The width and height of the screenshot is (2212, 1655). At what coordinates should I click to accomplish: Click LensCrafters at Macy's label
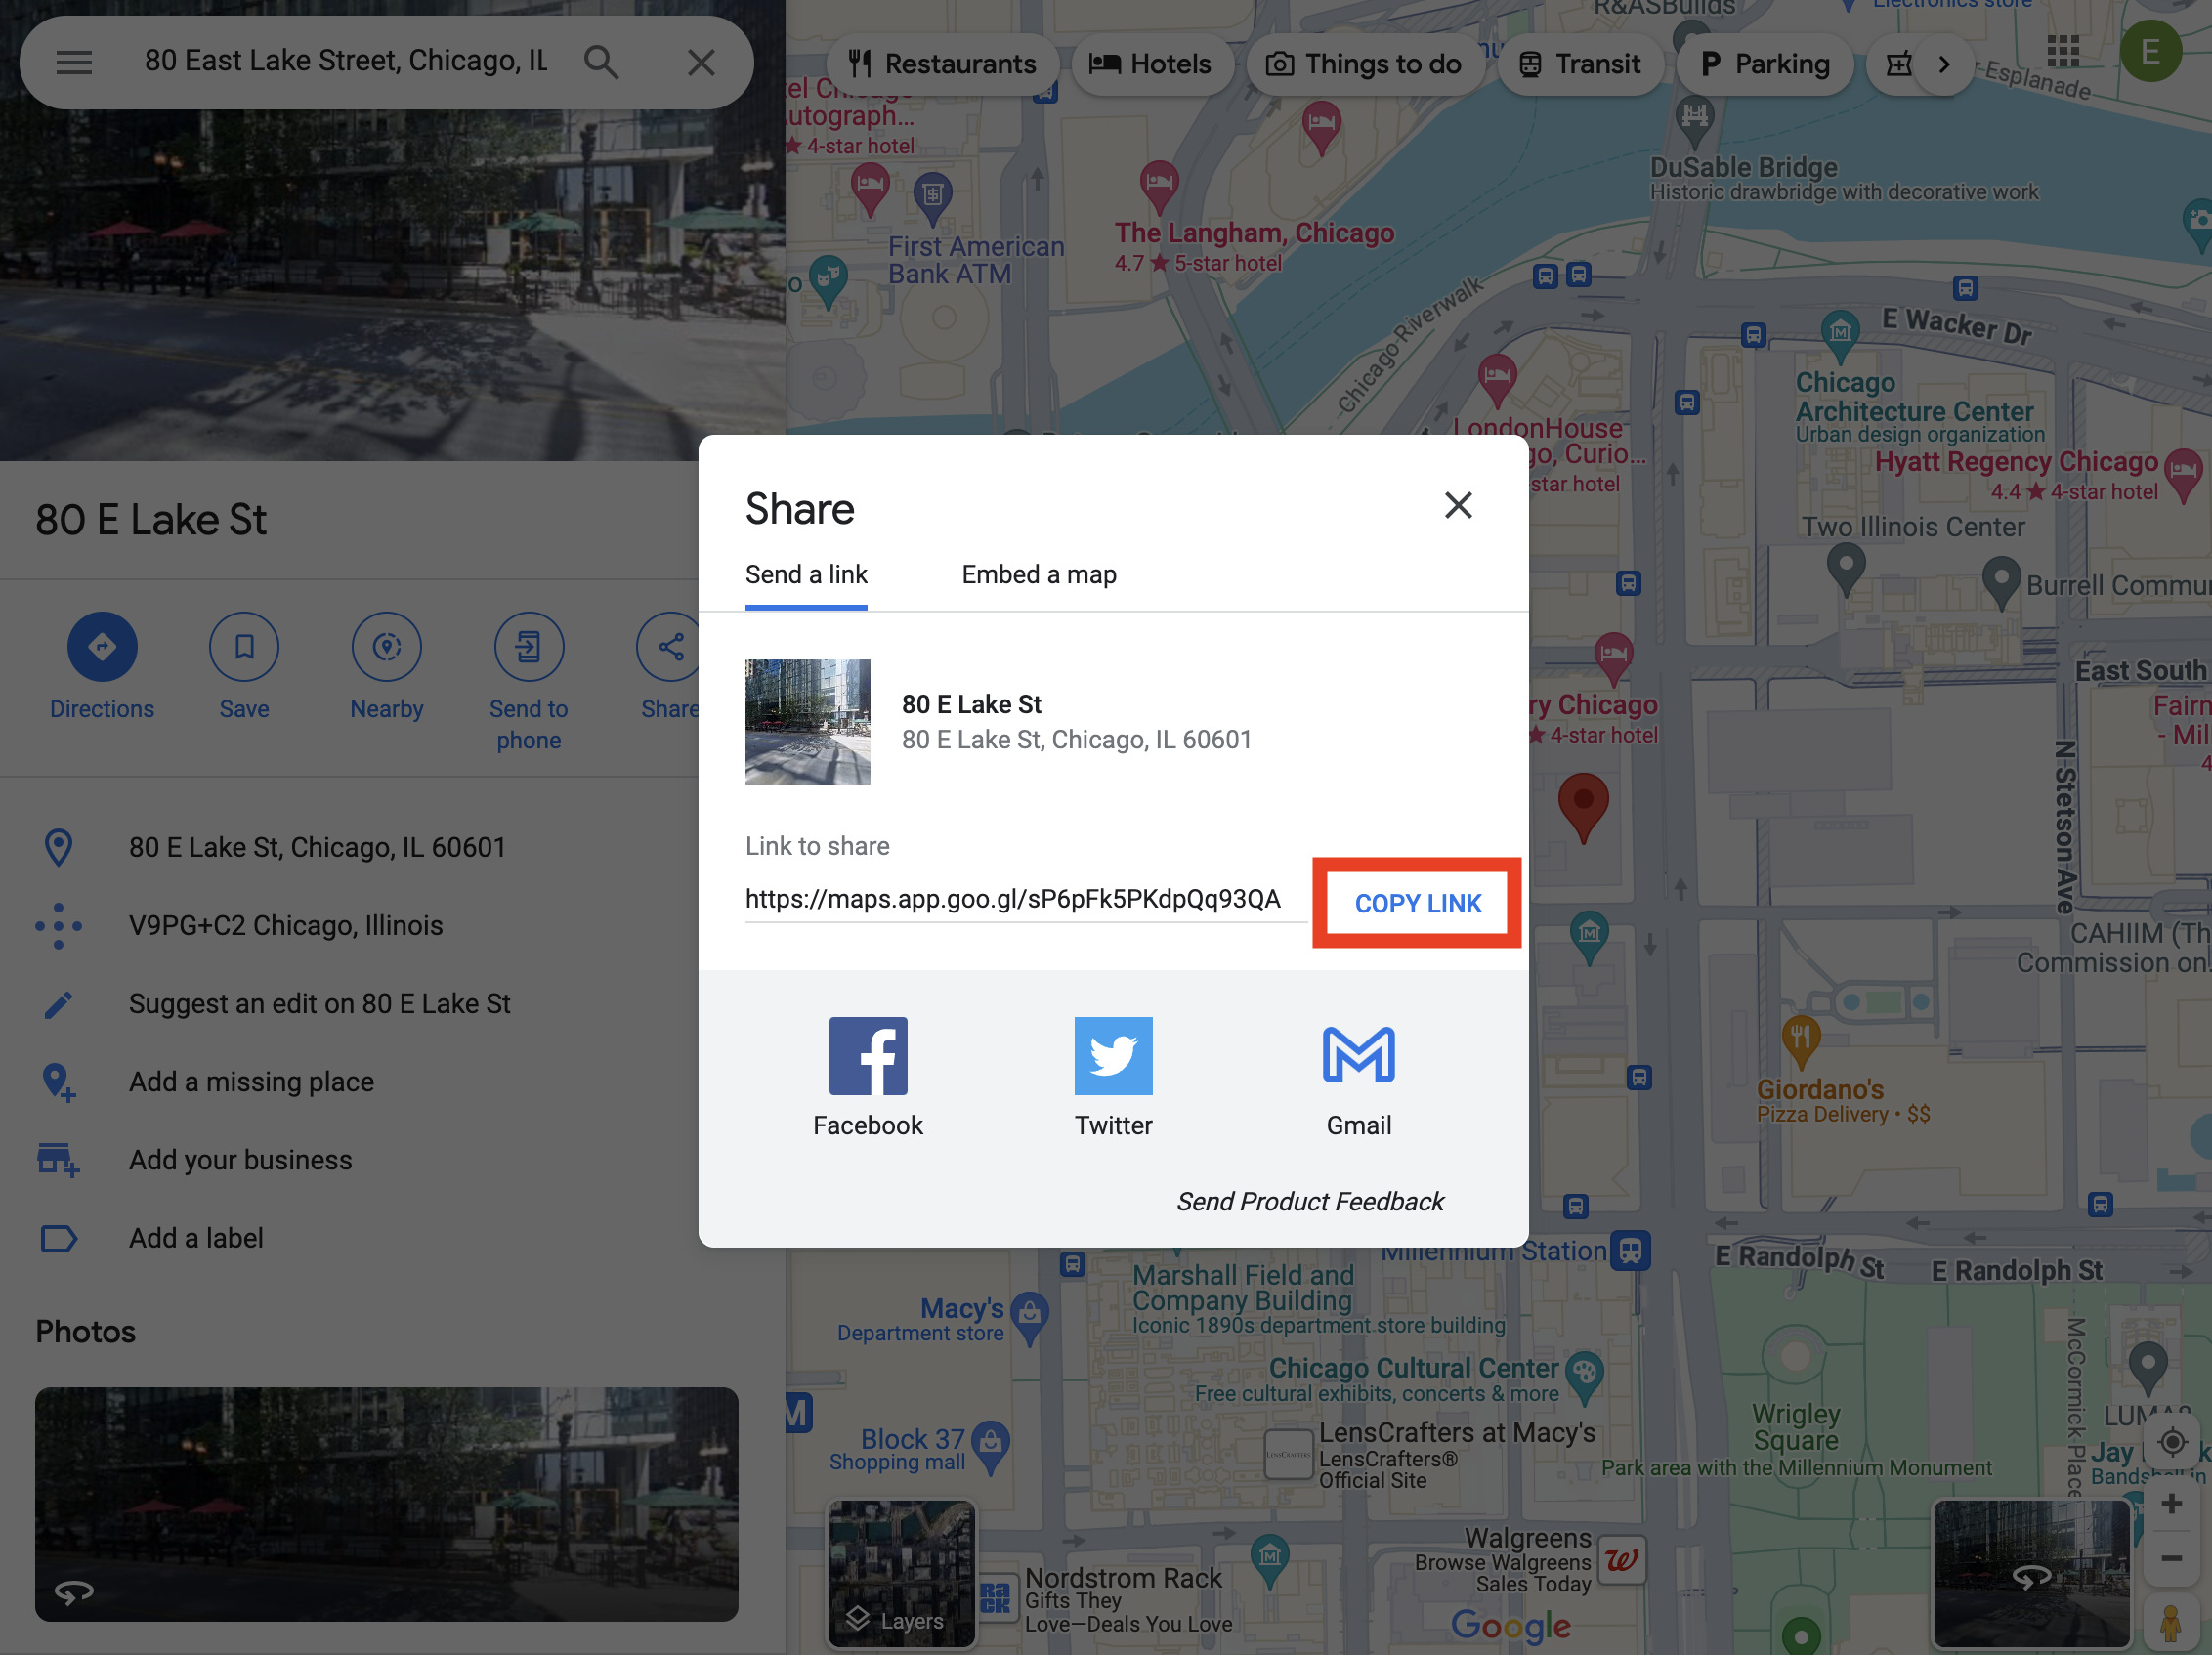coord(1457,1433)
